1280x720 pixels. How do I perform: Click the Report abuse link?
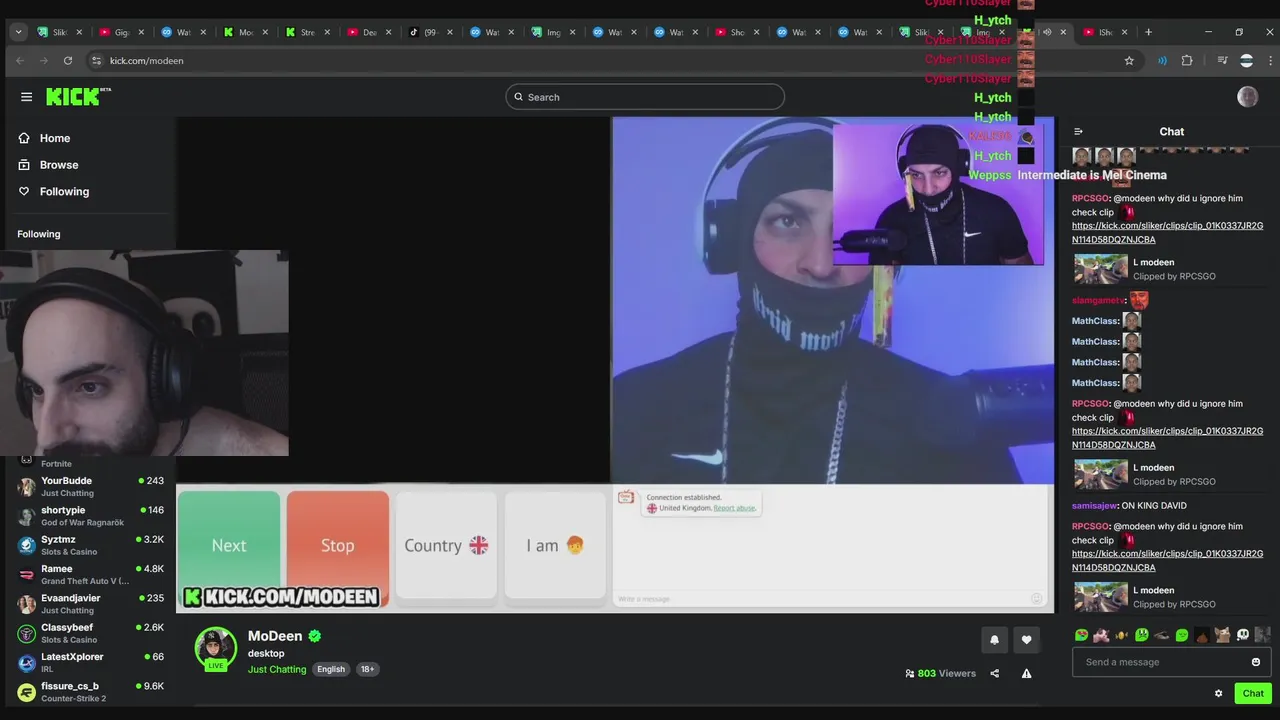click(734, 508)
